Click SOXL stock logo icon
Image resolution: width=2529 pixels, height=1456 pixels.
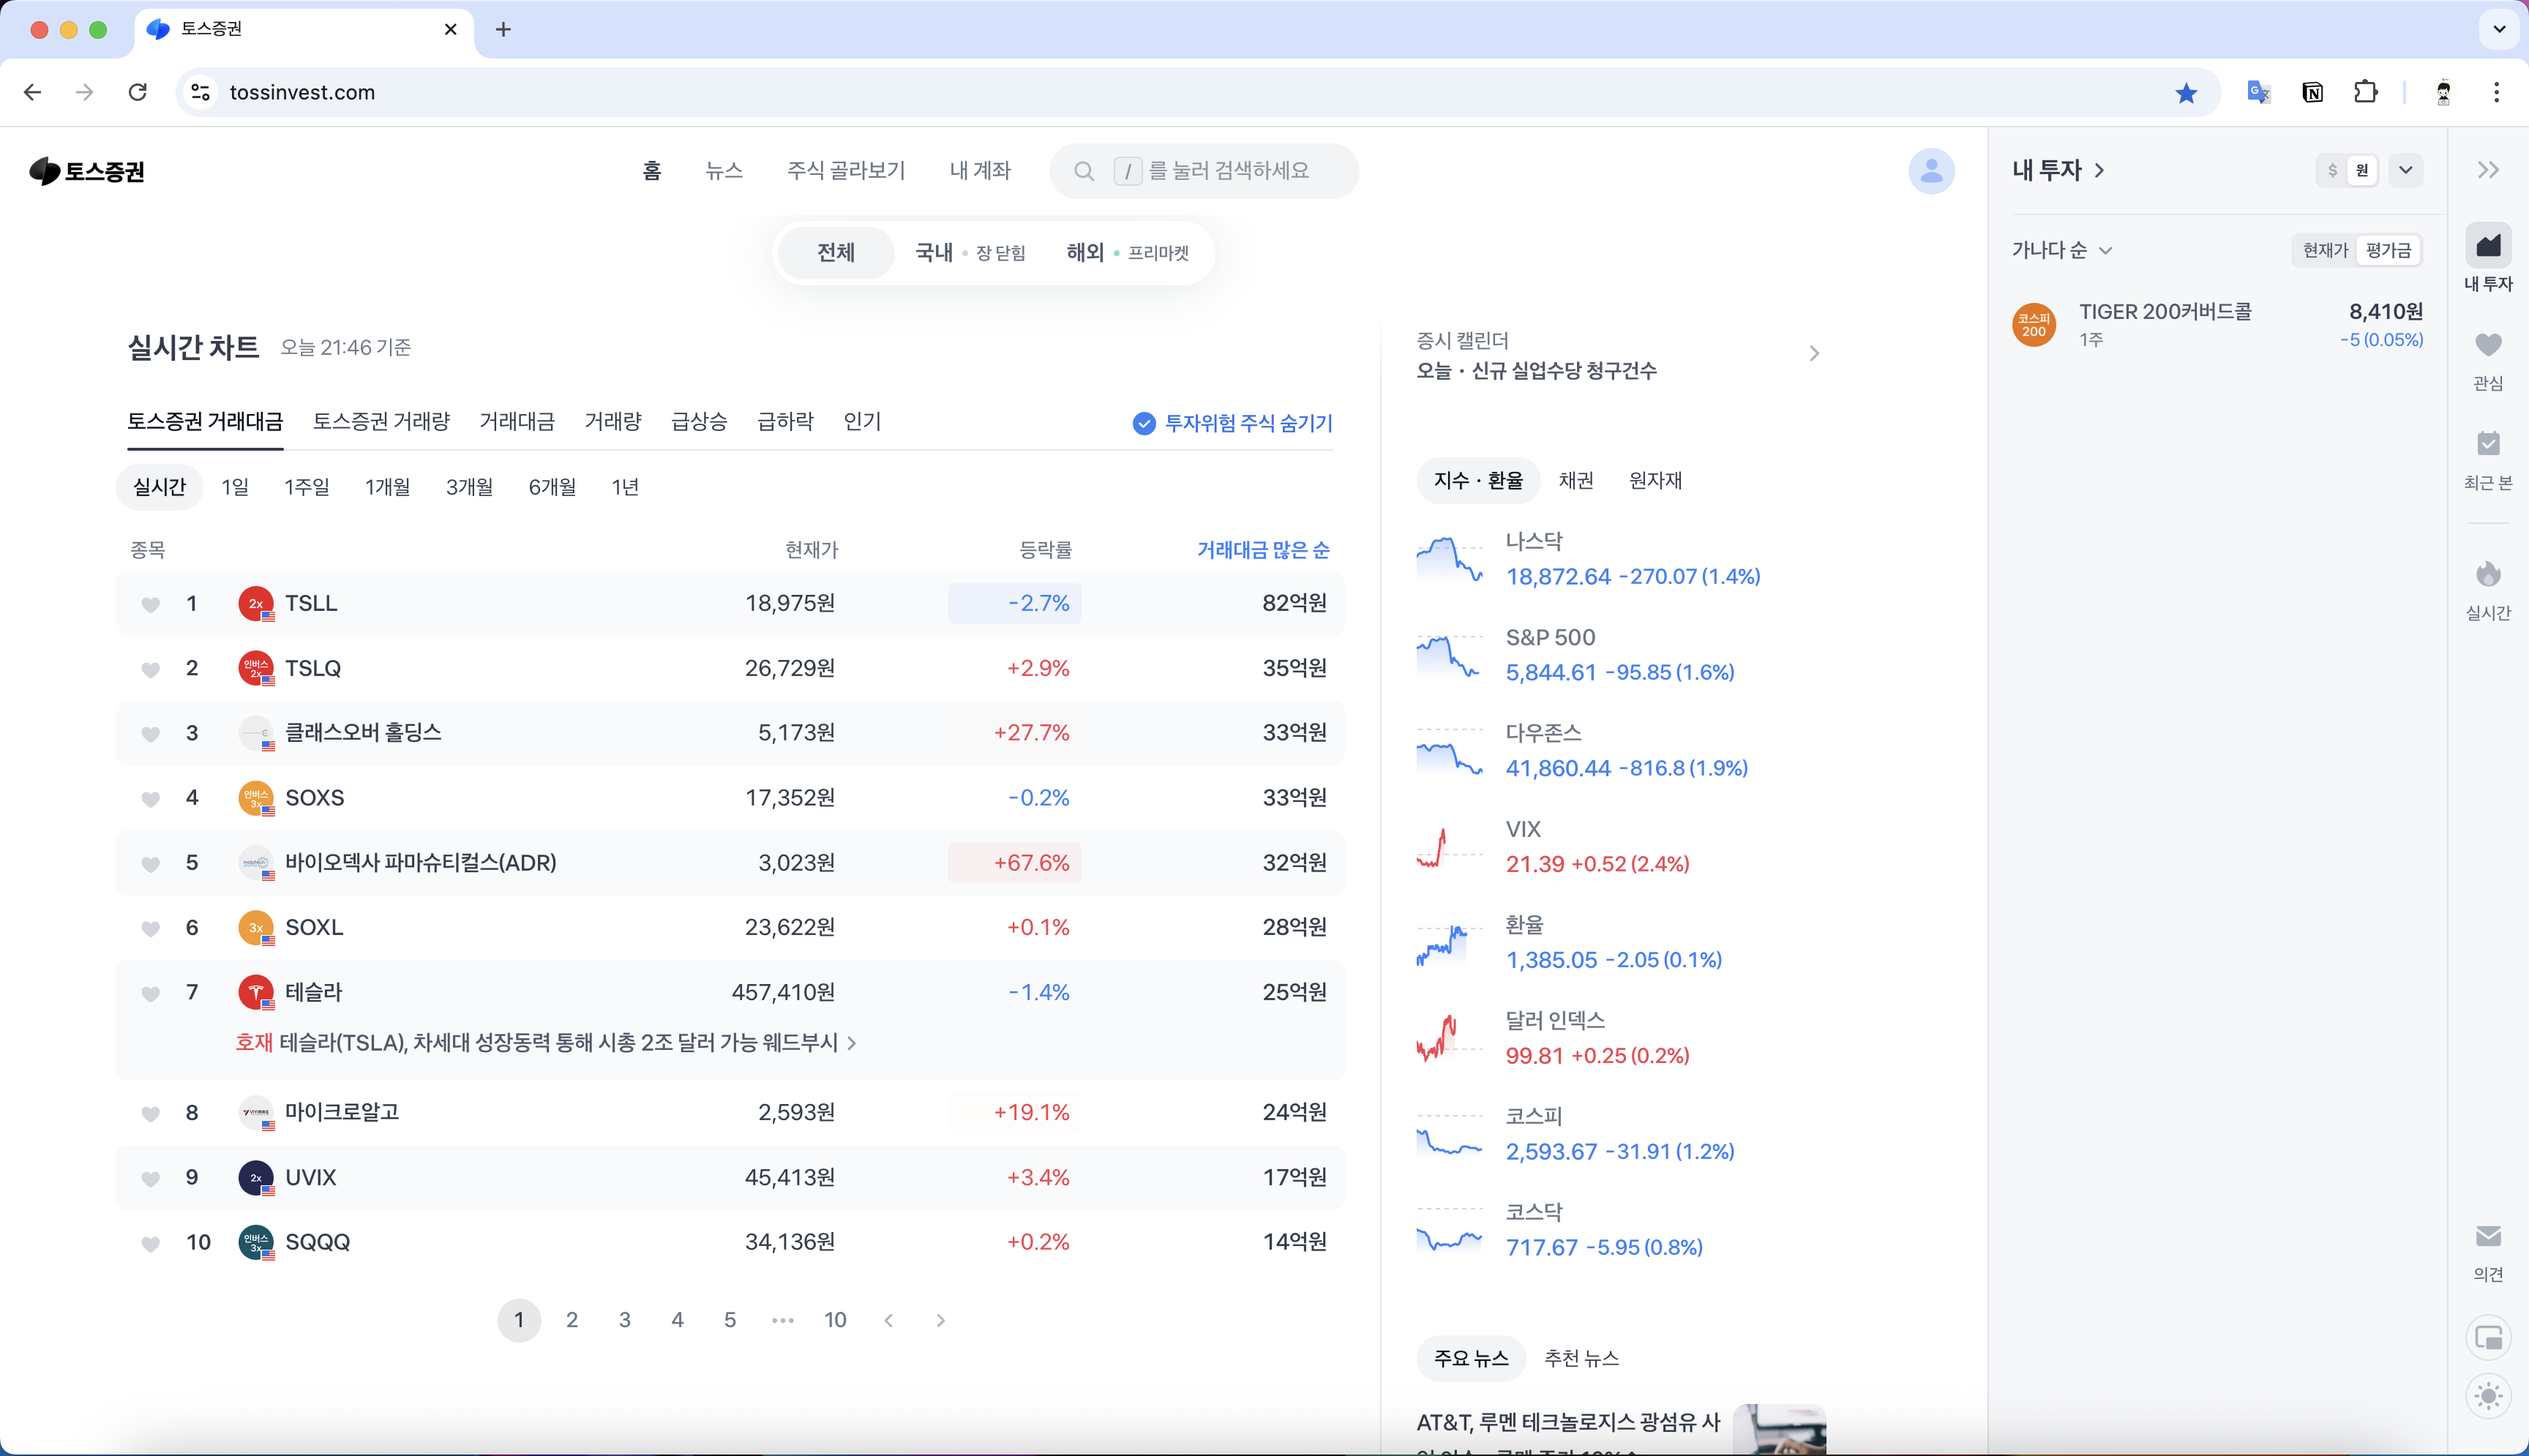click(256, 928)
